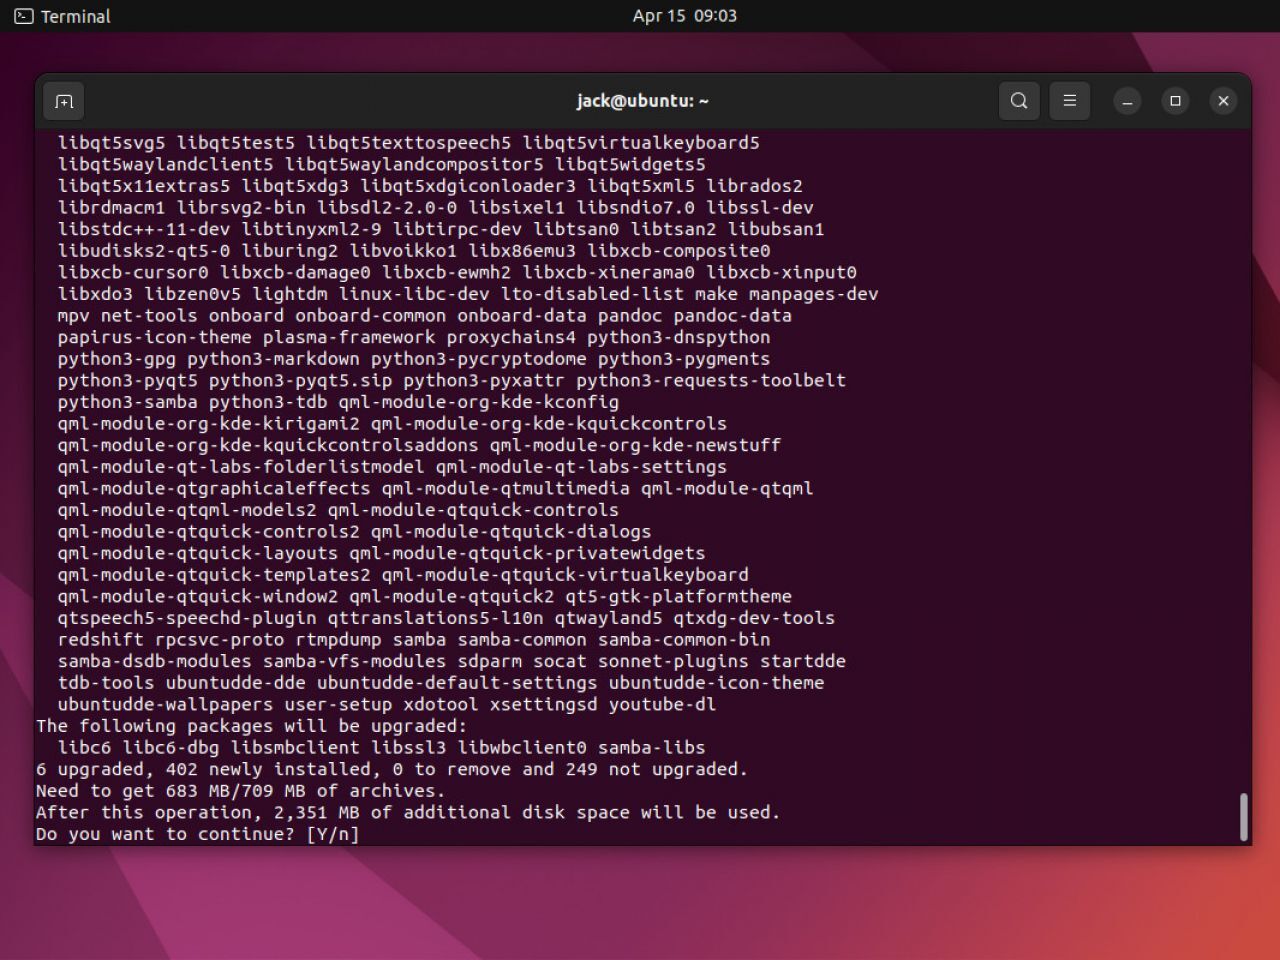Image resolution: width=1280 pixels, height=960 pixels.
Task: Click the papirus-icon-theme package name
Action: pos(154,337)
